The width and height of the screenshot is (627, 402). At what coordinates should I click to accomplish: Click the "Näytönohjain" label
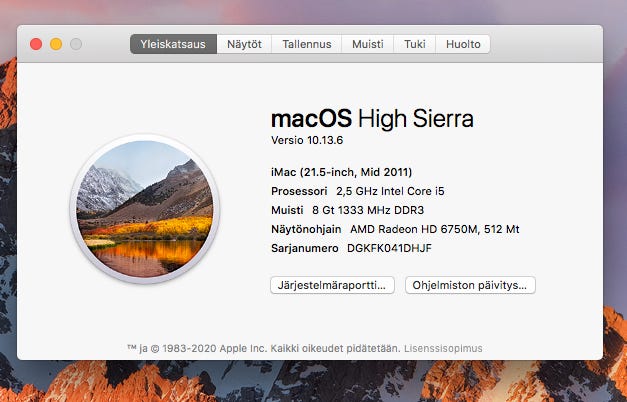click(x=306, y=229)
